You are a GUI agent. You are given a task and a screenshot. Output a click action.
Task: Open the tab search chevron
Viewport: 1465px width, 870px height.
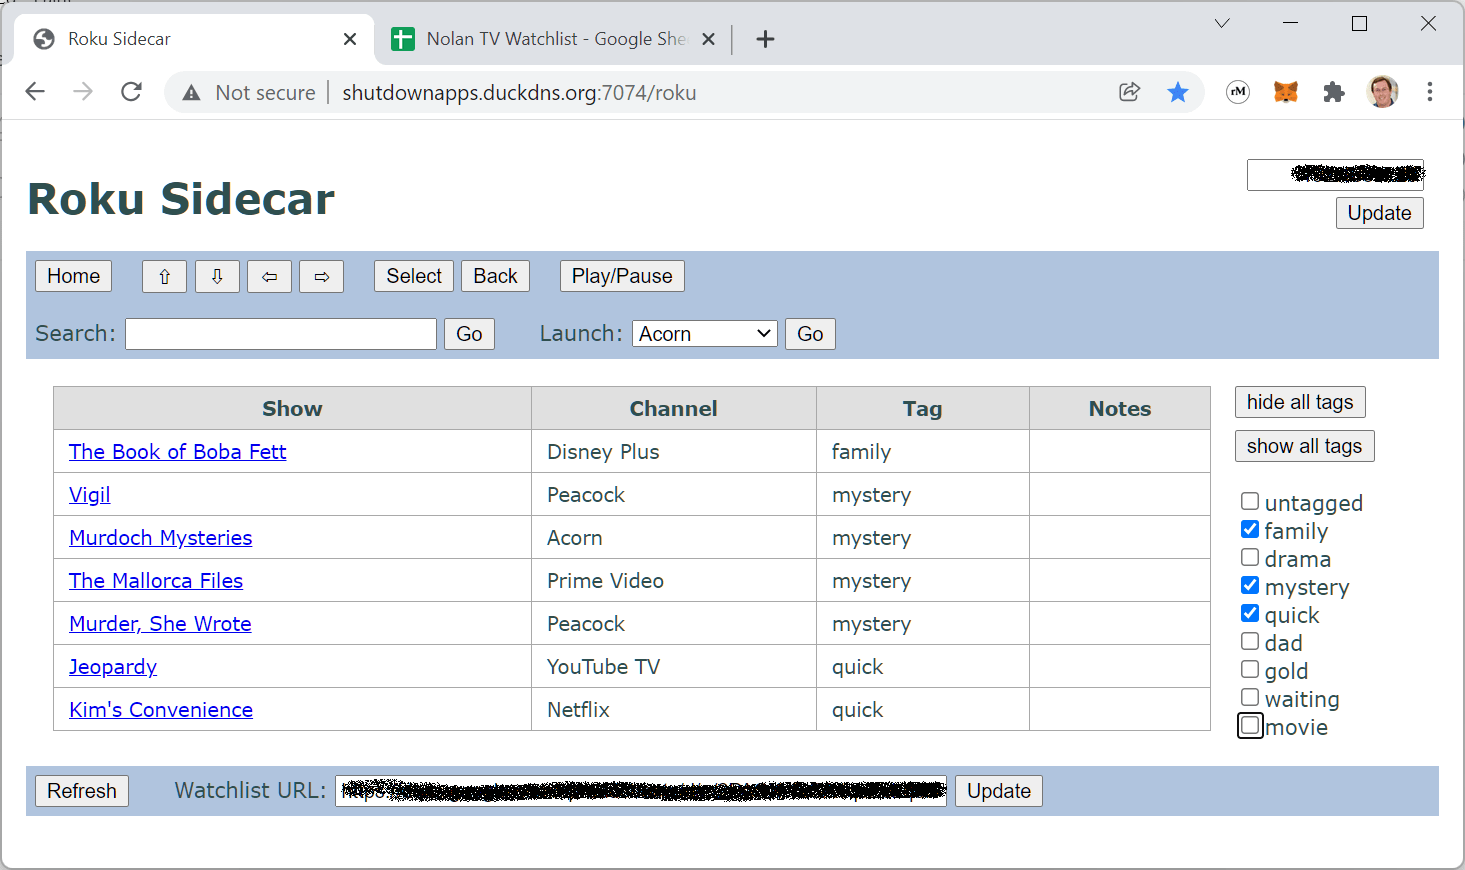coord(1222,23)
